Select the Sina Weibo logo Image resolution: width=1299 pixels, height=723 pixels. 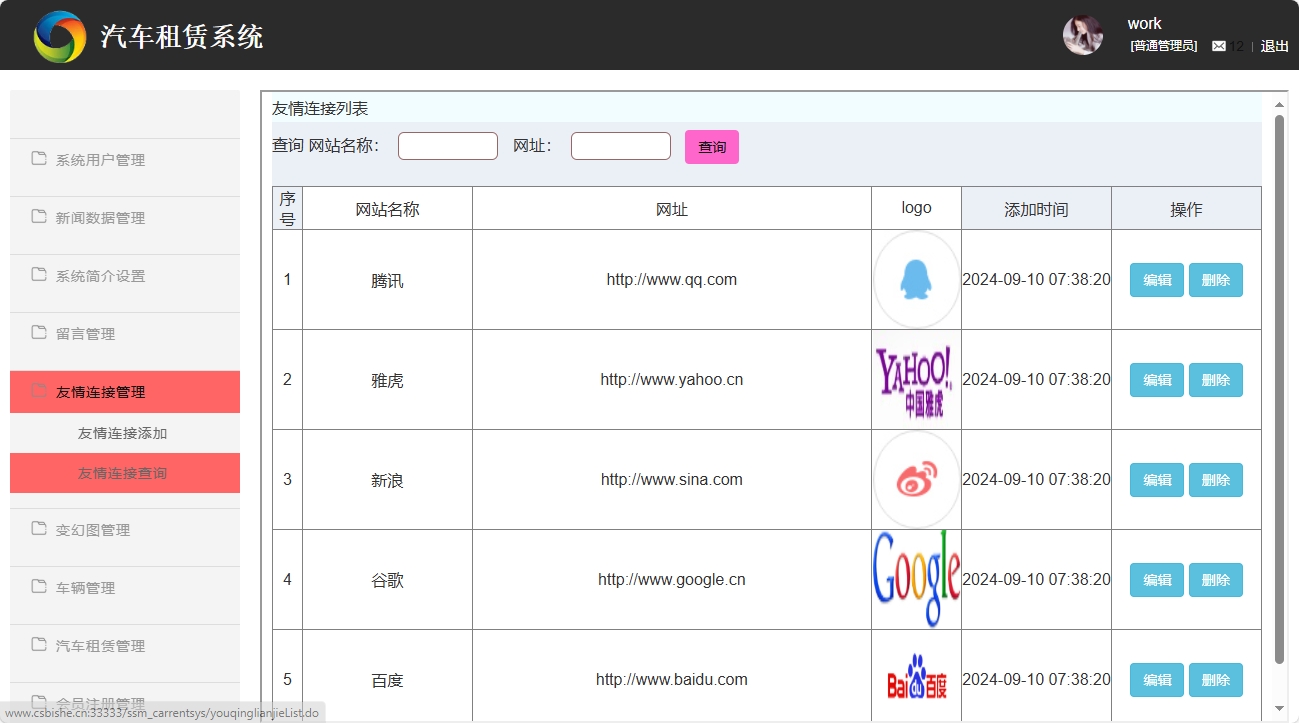[916, 479]
